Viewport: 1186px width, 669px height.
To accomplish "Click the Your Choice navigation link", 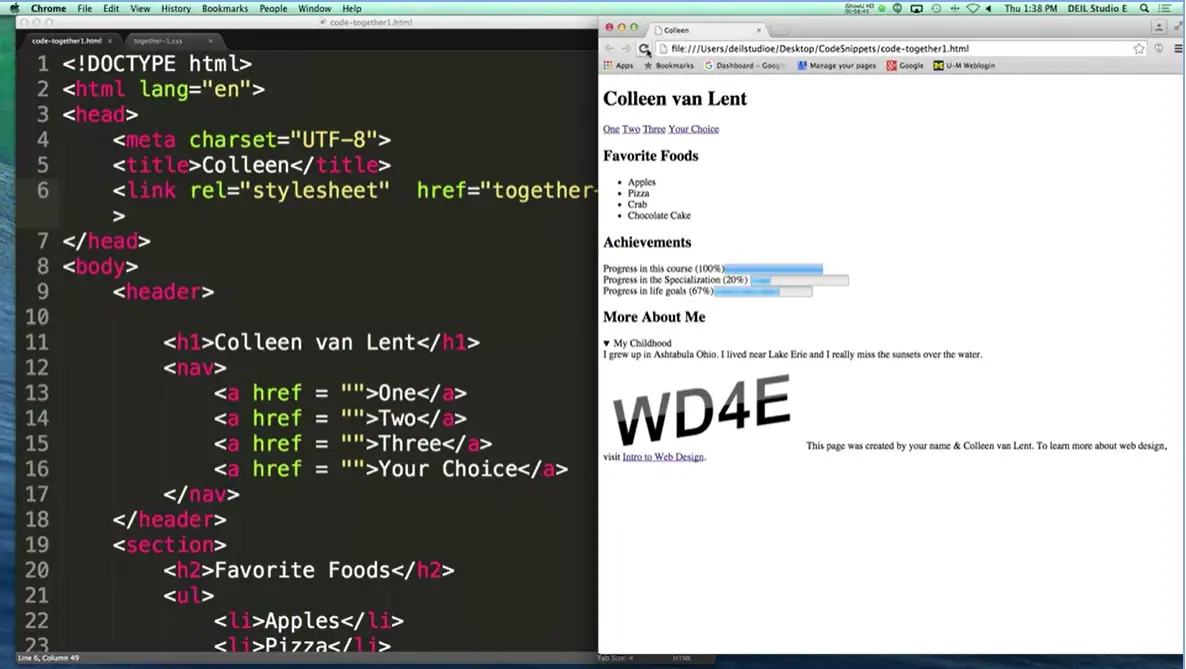I will pos(693,129).
